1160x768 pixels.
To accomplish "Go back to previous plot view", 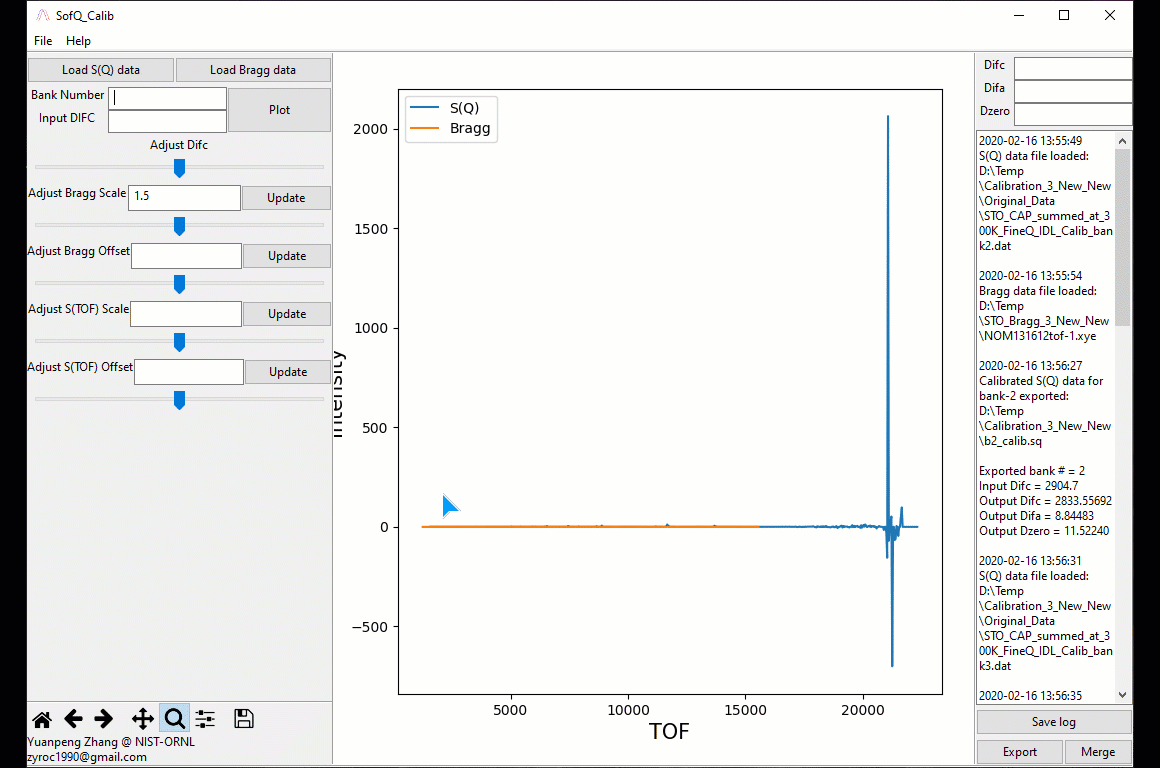I will pos(73,719).
